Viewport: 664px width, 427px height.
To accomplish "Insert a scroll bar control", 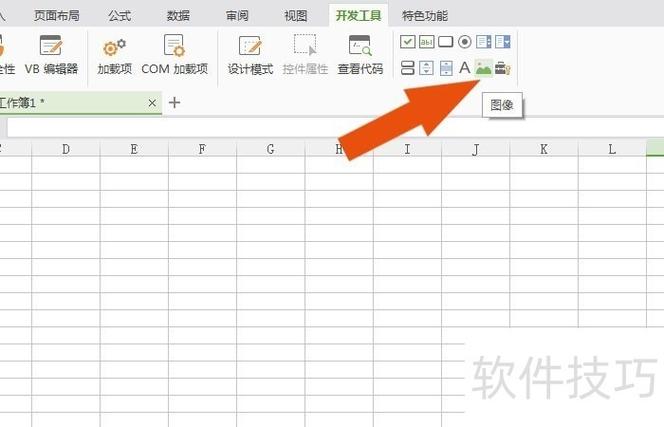I will (446, 68).
